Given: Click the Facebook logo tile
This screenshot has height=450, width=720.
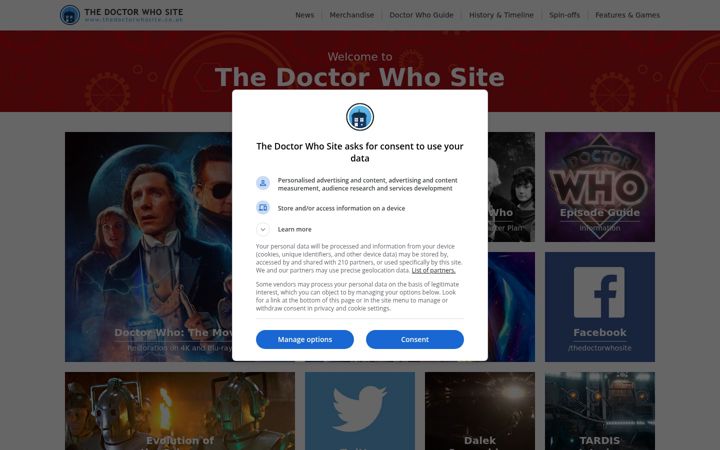Looking at the screenshot, I should (600, 307).
